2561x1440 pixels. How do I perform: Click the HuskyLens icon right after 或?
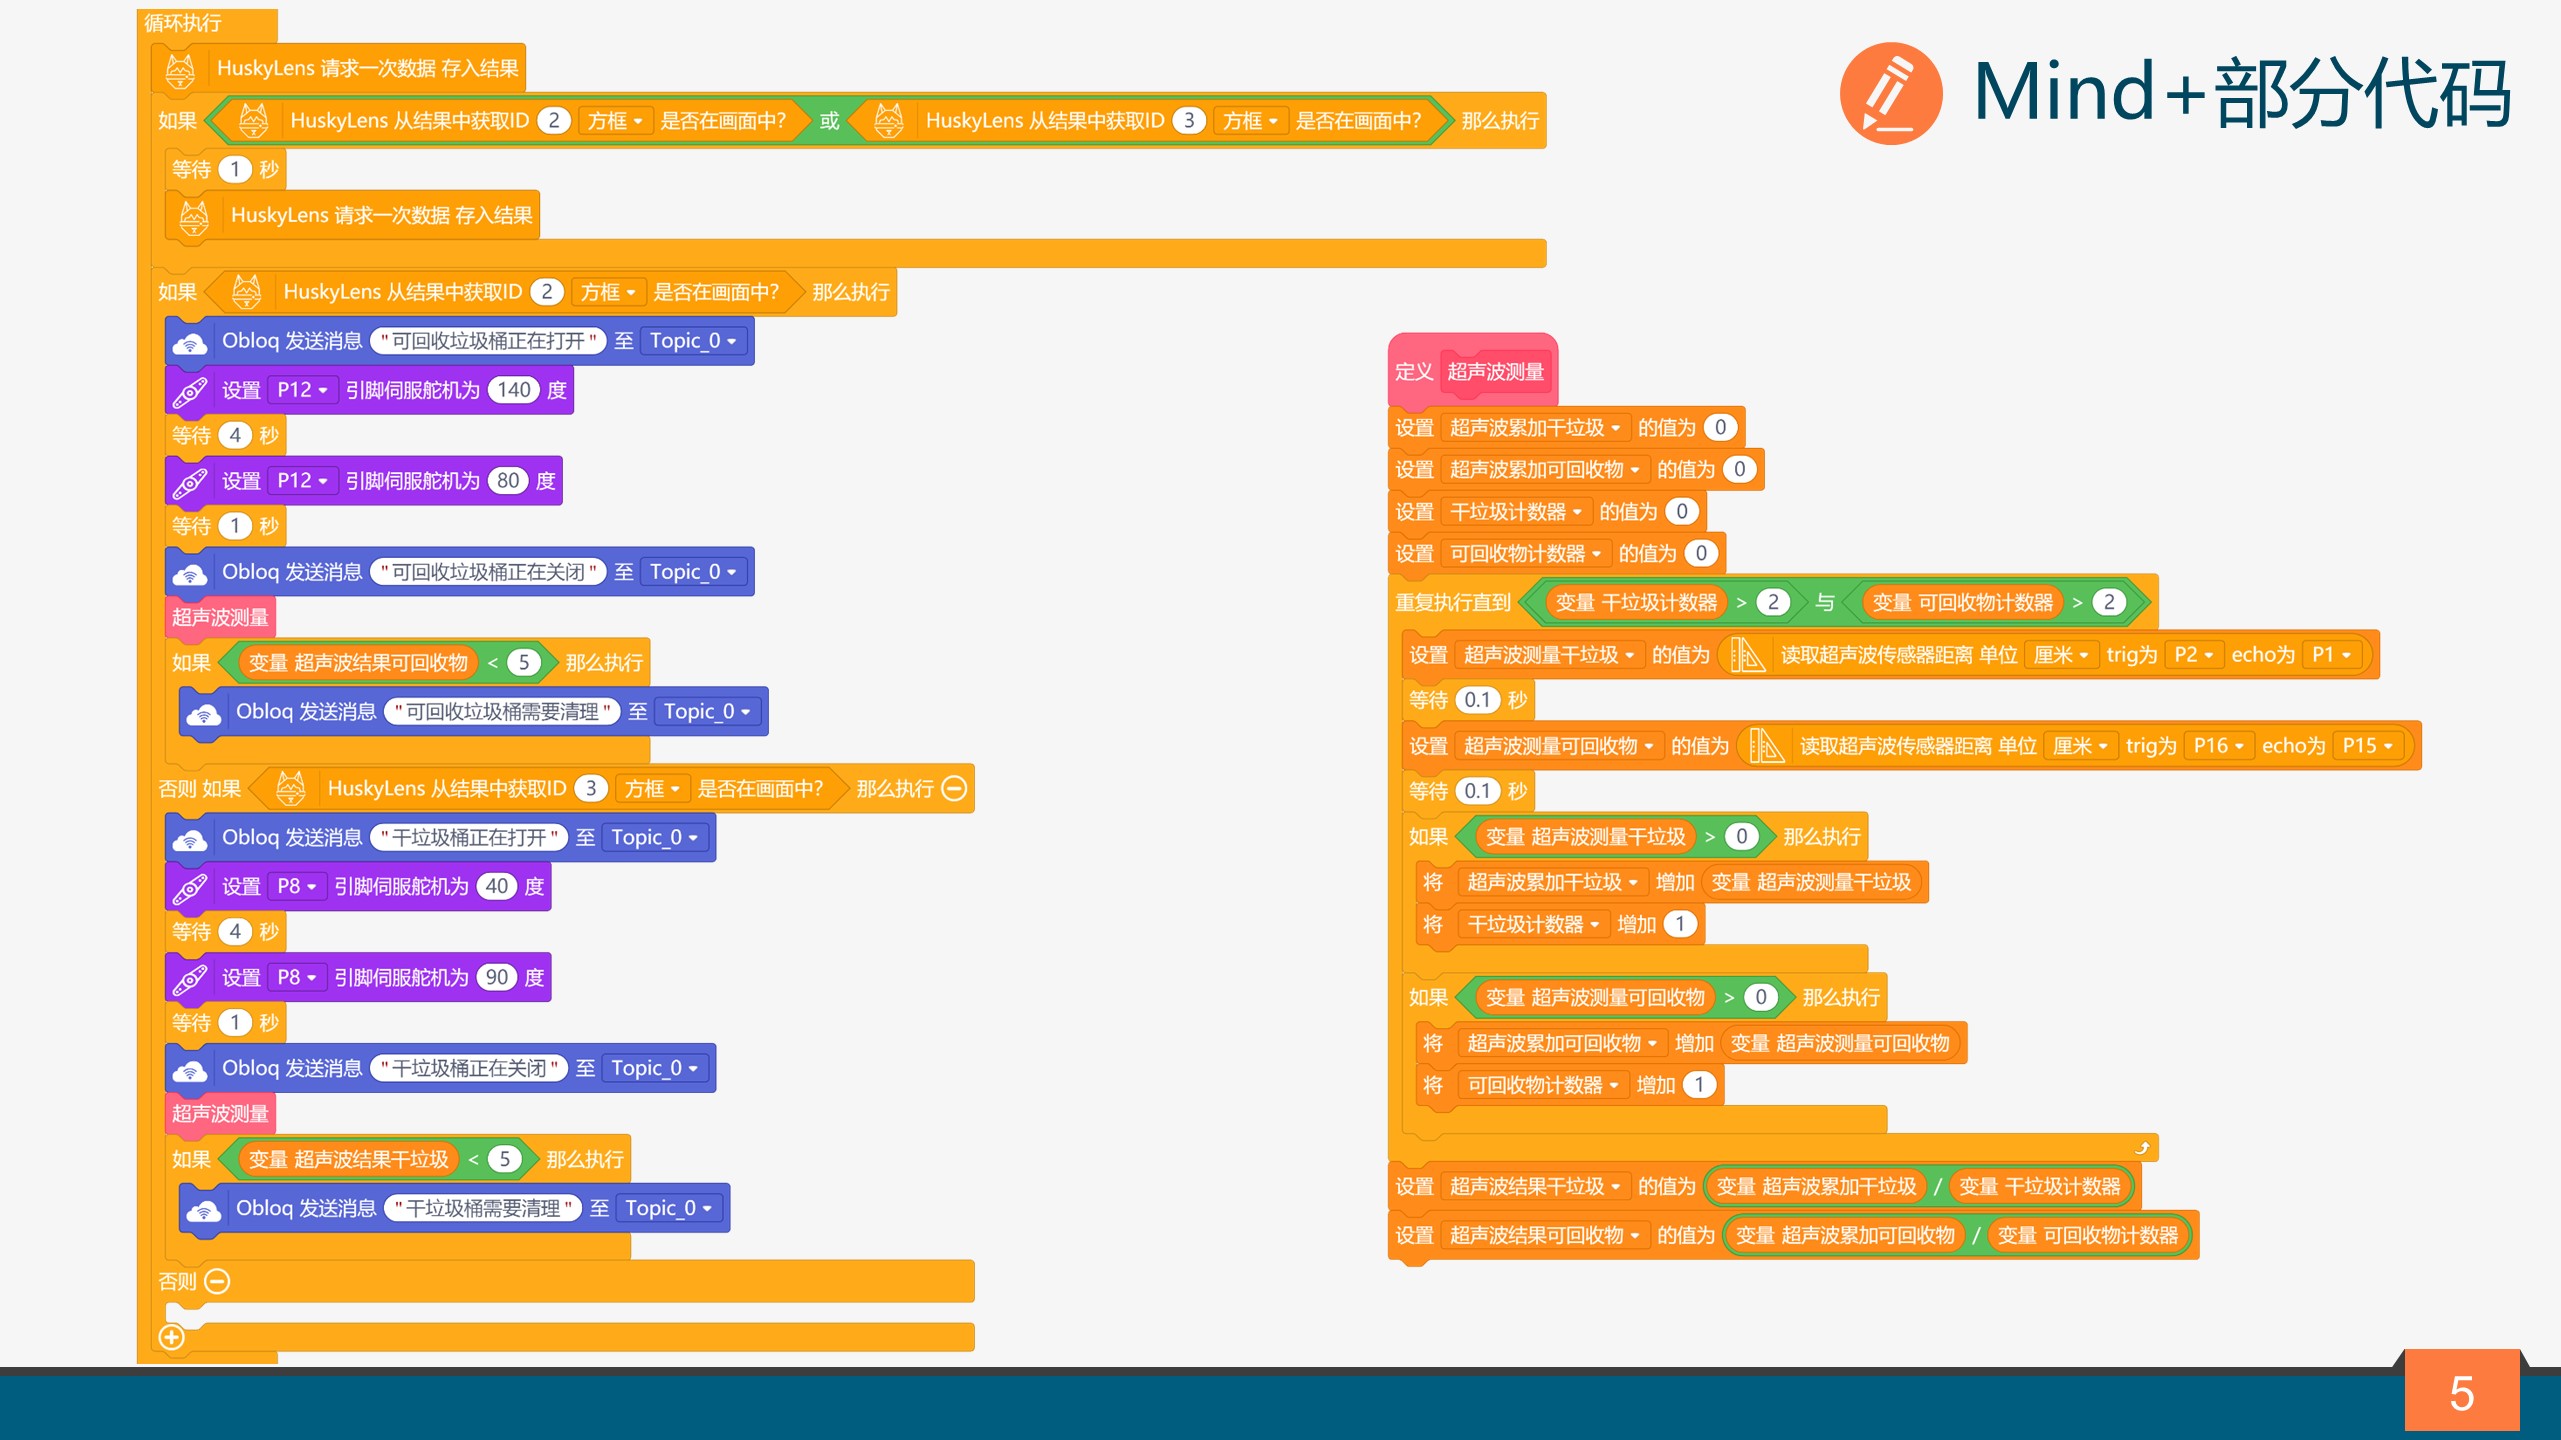click(x=889, y=121)
